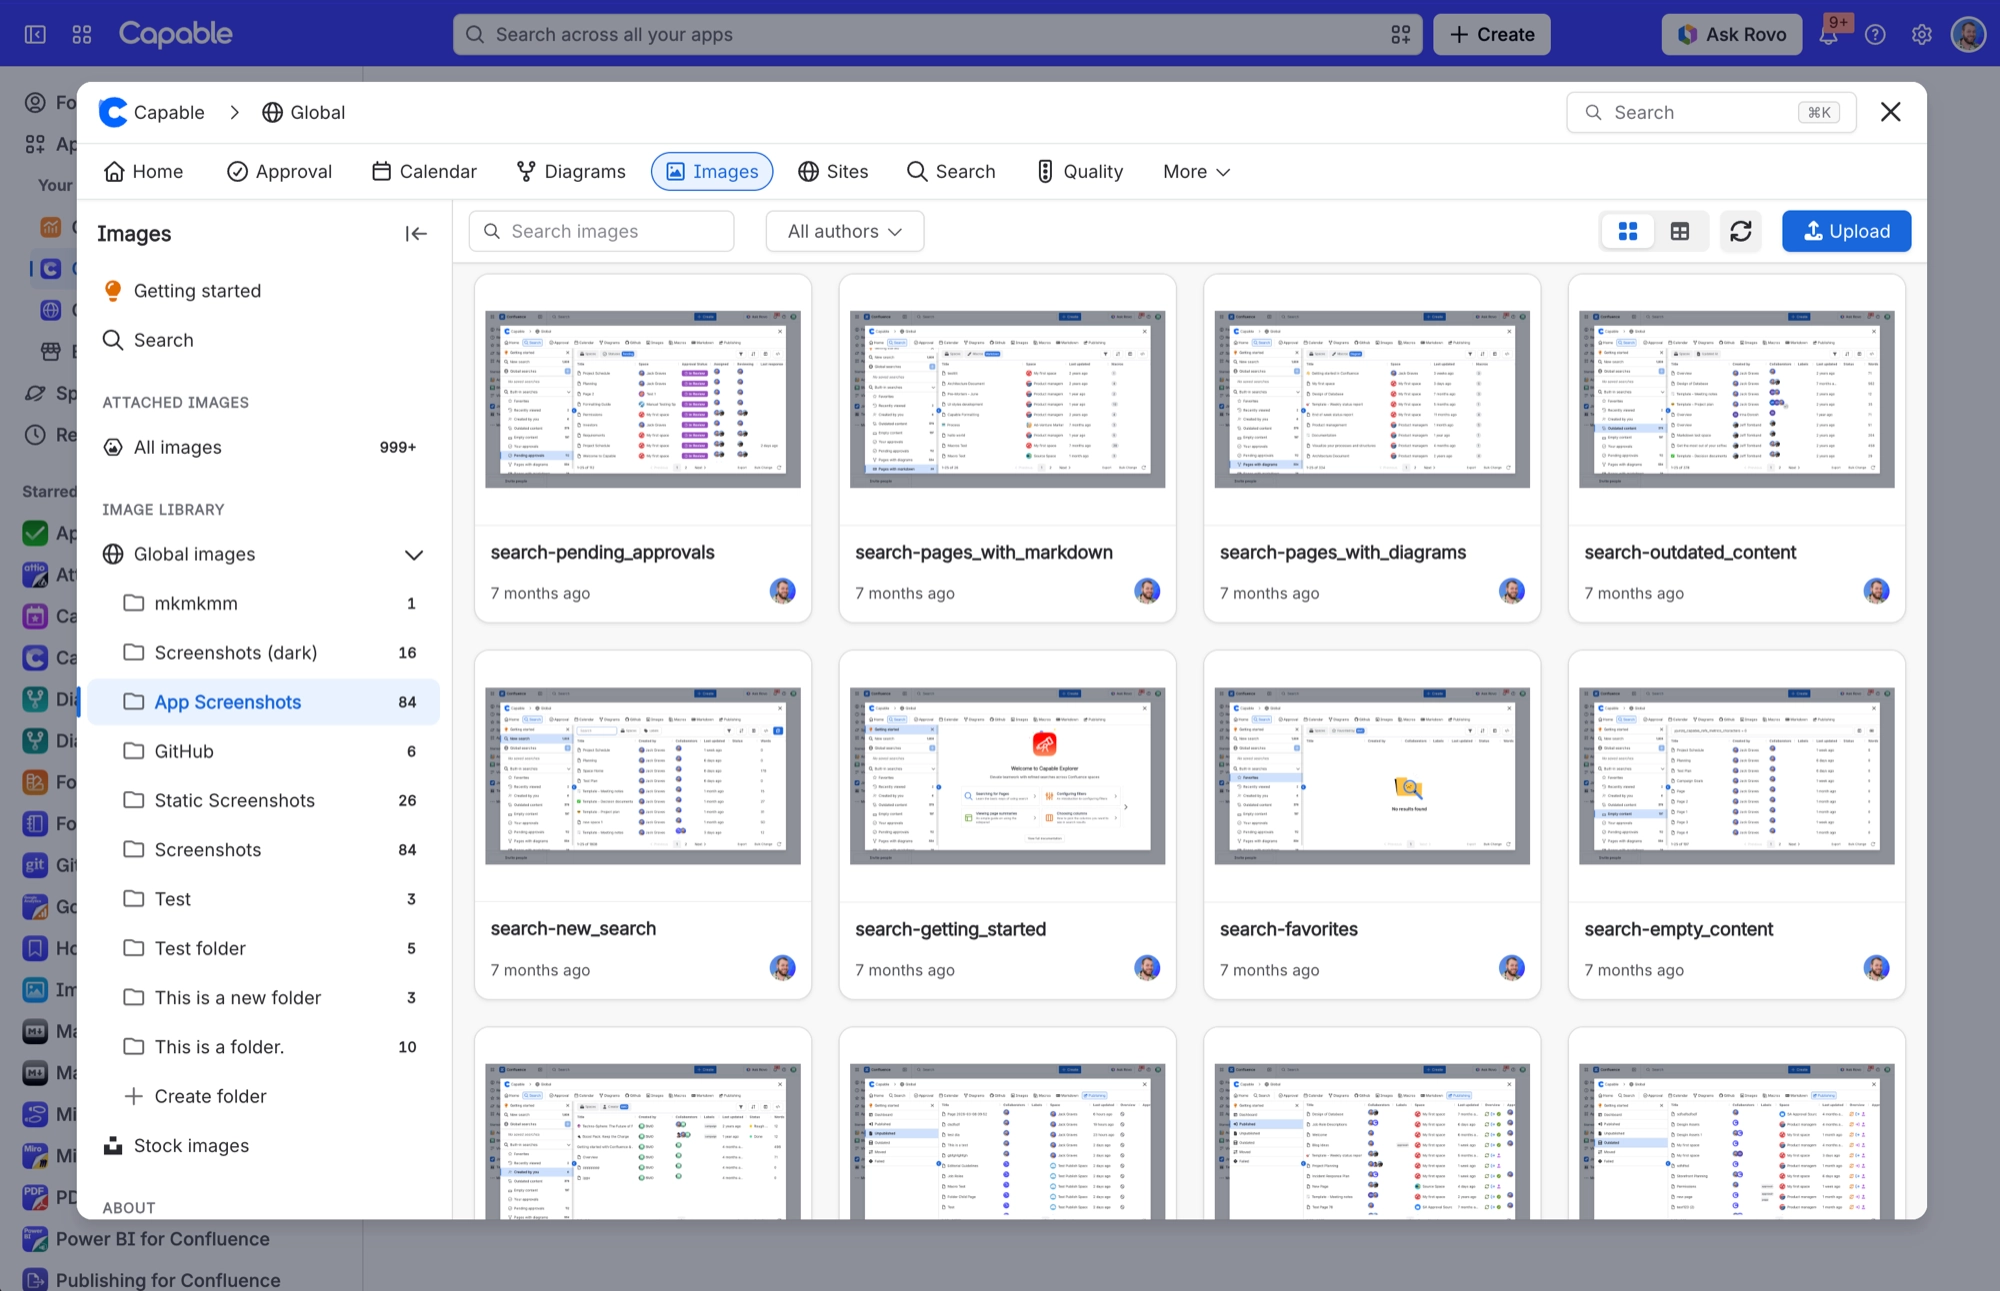The image size is (2000, 1291).
Task: Open search-pages_with_diagrams thumbnail
Action: click(x=1372, y=400)
